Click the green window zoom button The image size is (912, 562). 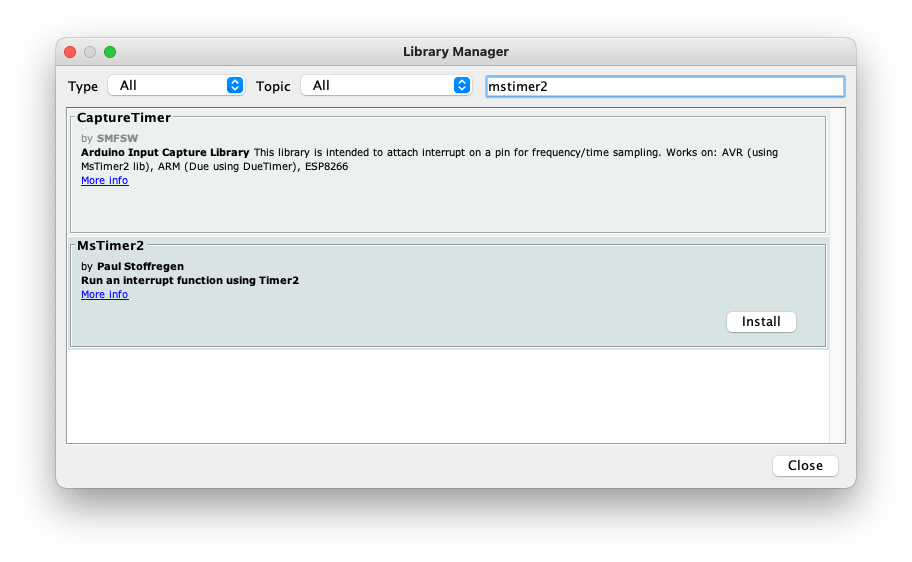110,52
